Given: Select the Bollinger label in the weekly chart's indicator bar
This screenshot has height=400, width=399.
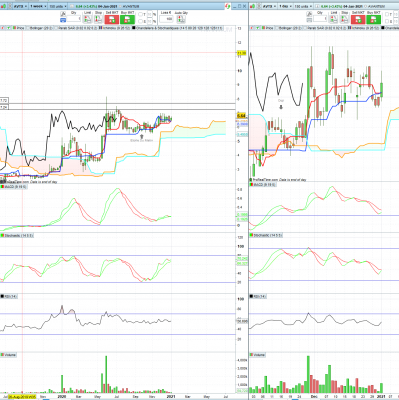Looking at the screenshot, I should click(41, 28).
